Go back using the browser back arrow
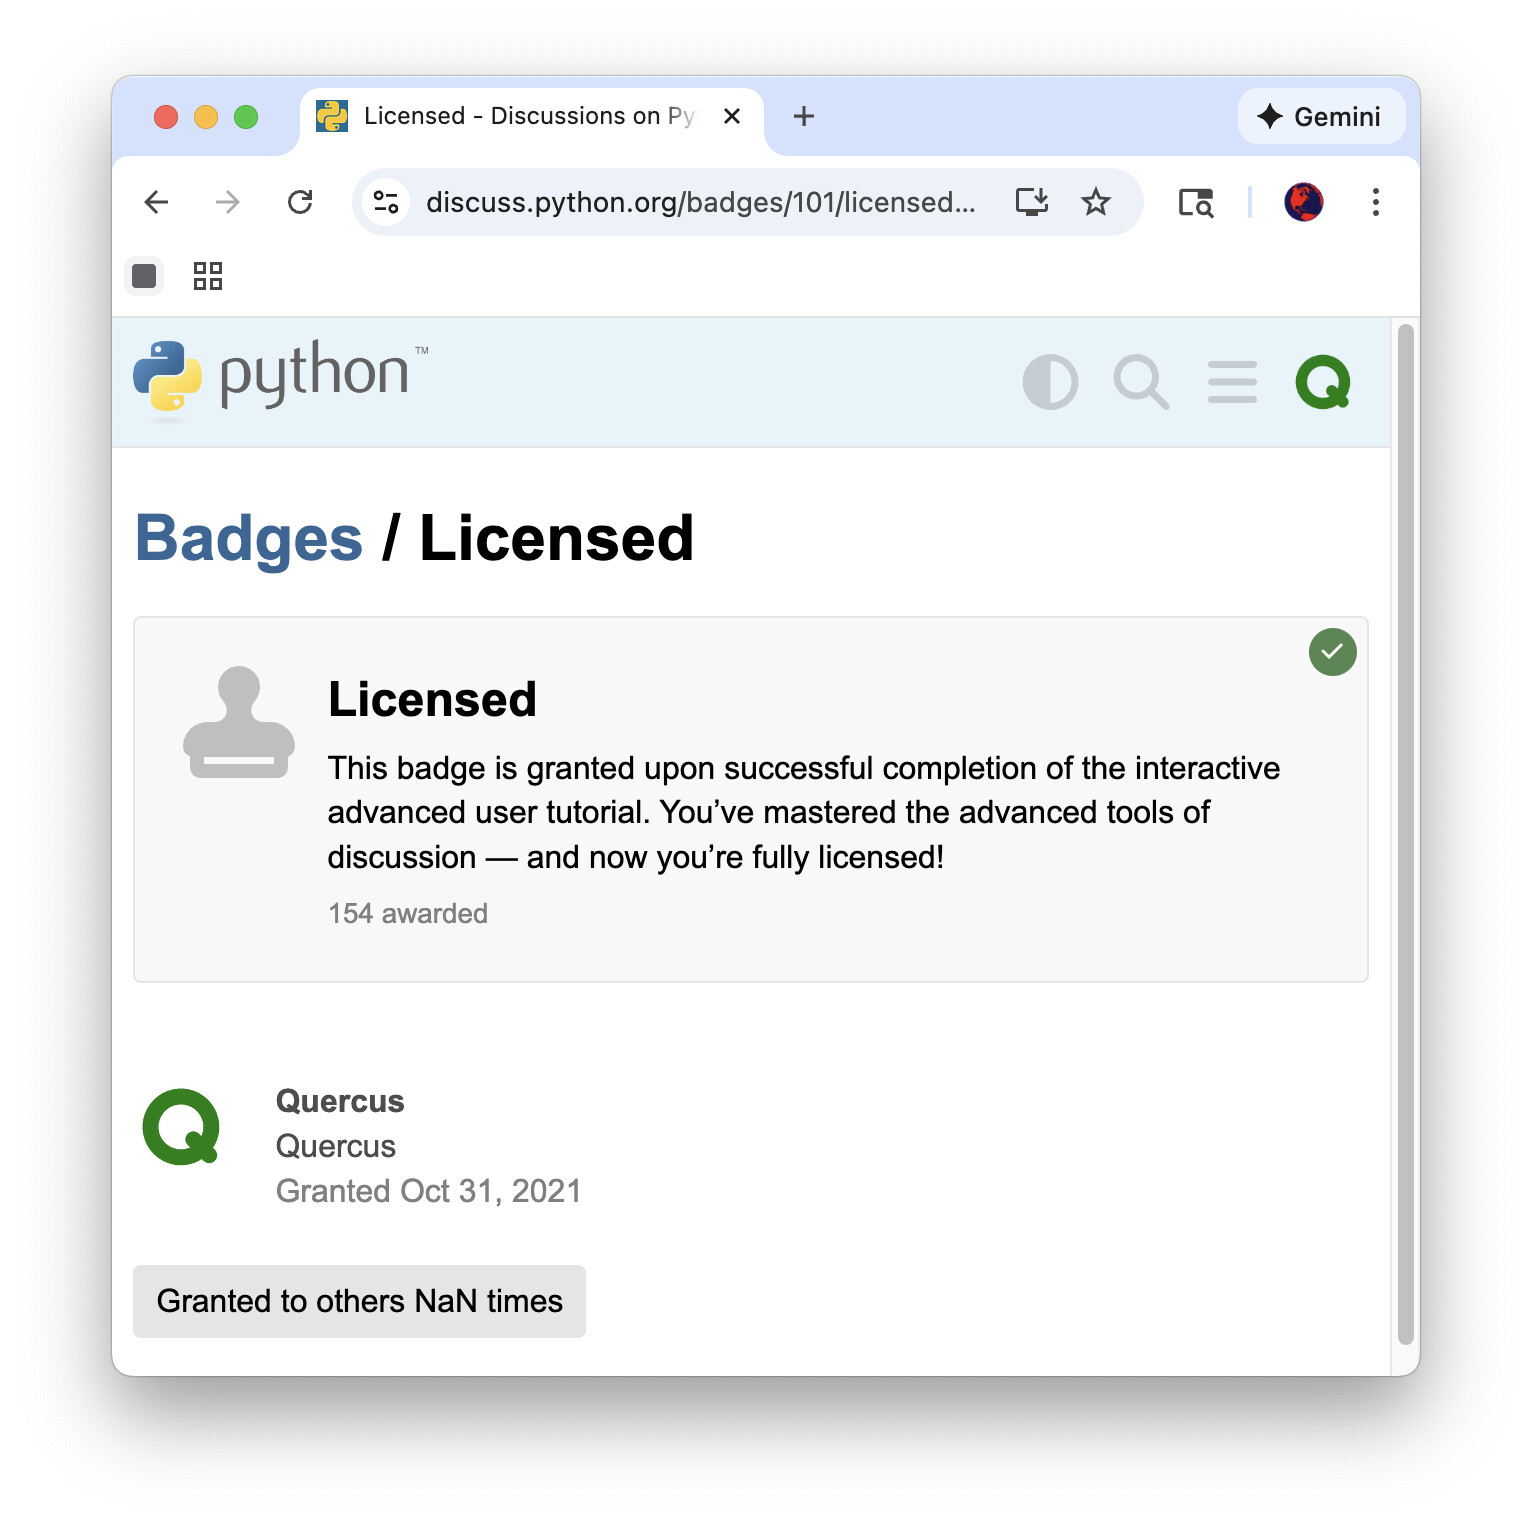 click(x=156, y=202)
